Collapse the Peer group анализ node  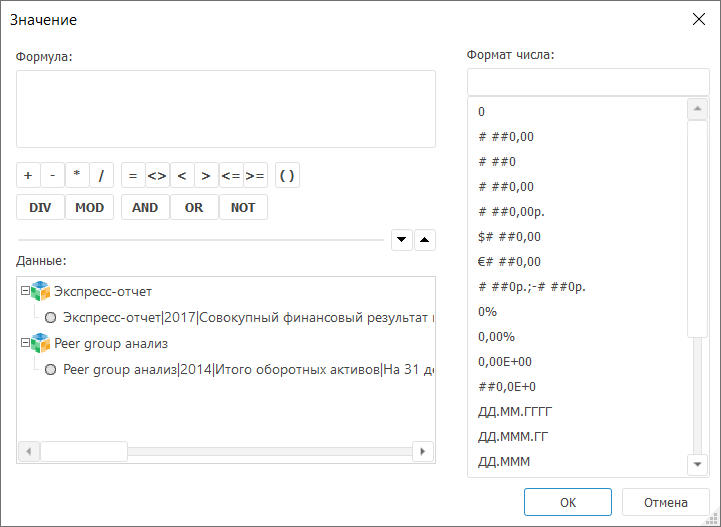pos(26,343)
